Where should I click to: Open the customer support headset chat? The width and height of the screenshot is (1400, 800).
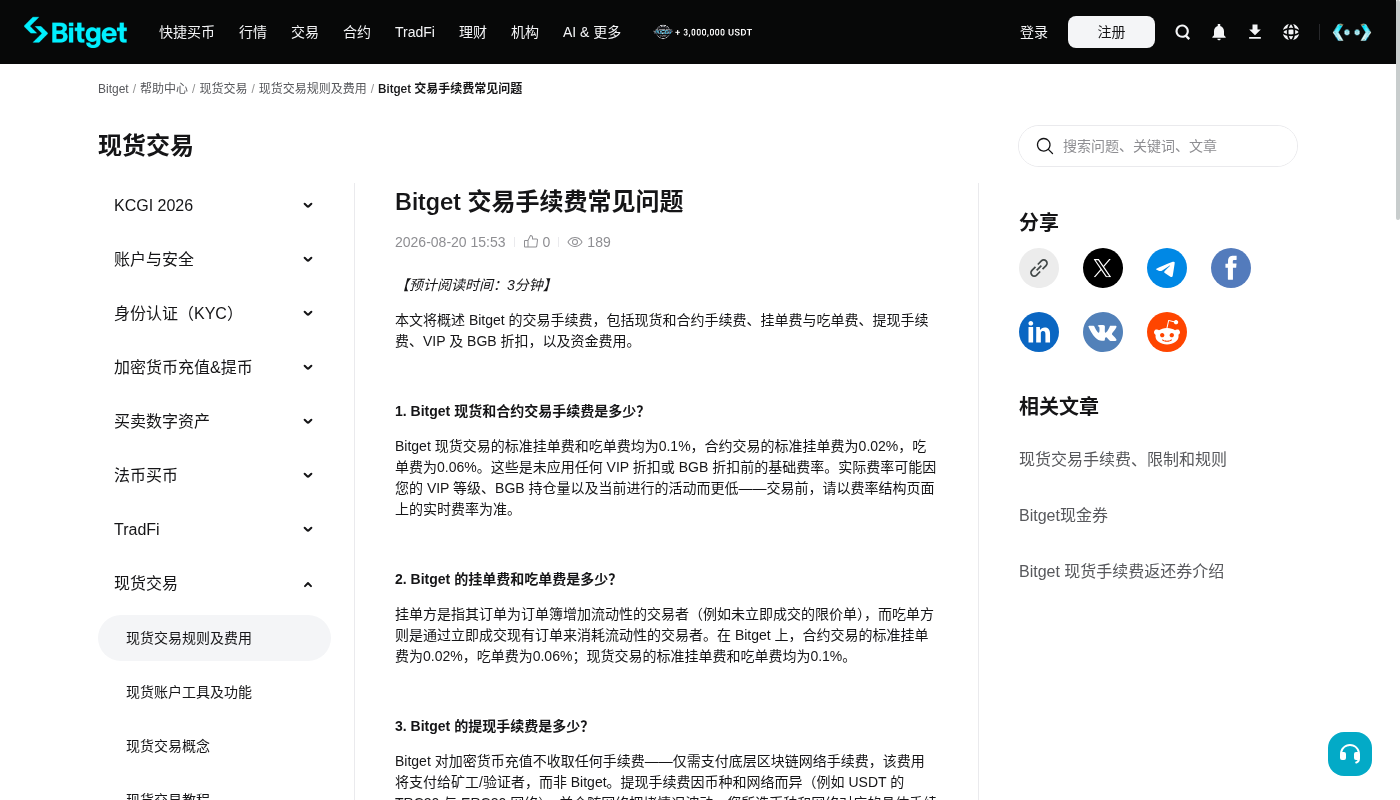[x=1350, y=754]
